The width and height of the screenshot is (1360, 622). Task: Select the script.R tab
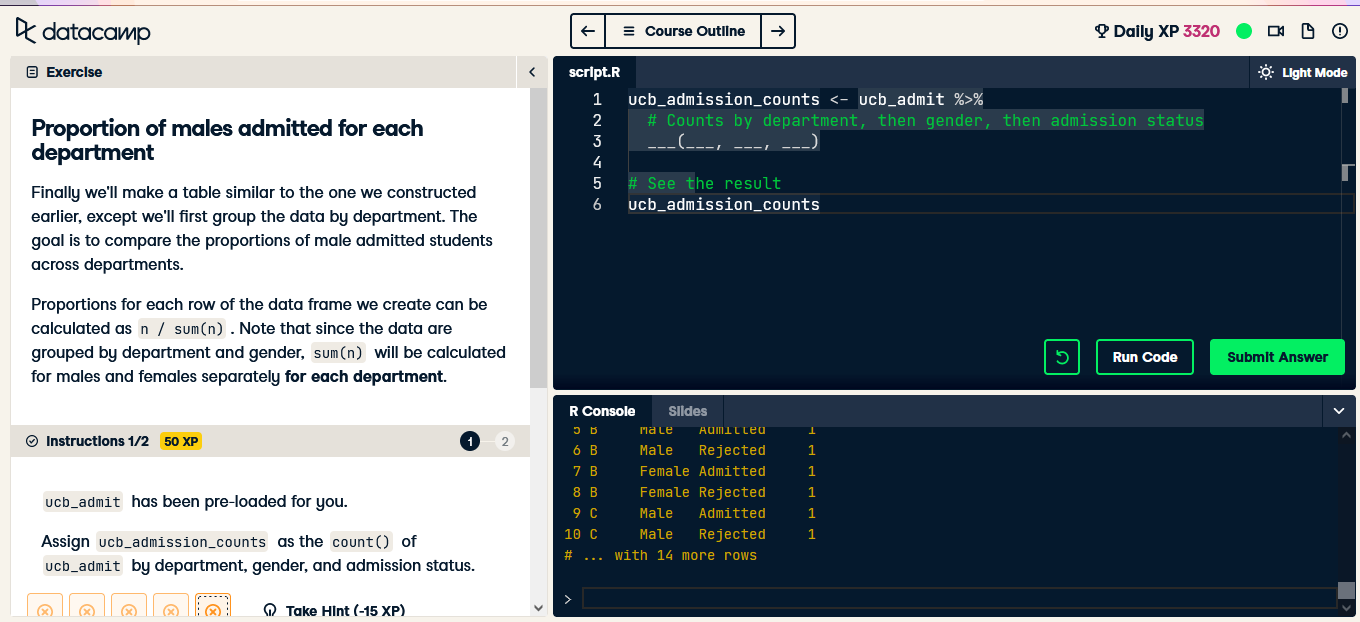pyautogui.click(x=595, y=71)
